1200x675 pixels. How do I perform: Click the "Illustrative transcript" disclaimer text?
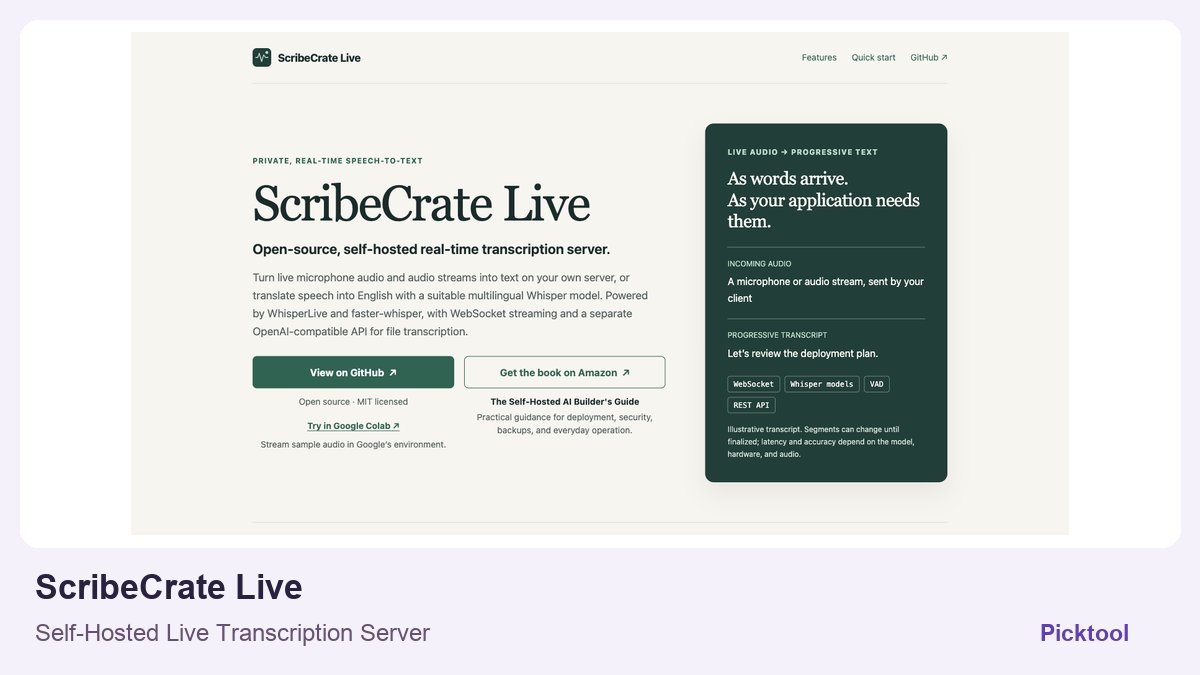click(821, 441)
